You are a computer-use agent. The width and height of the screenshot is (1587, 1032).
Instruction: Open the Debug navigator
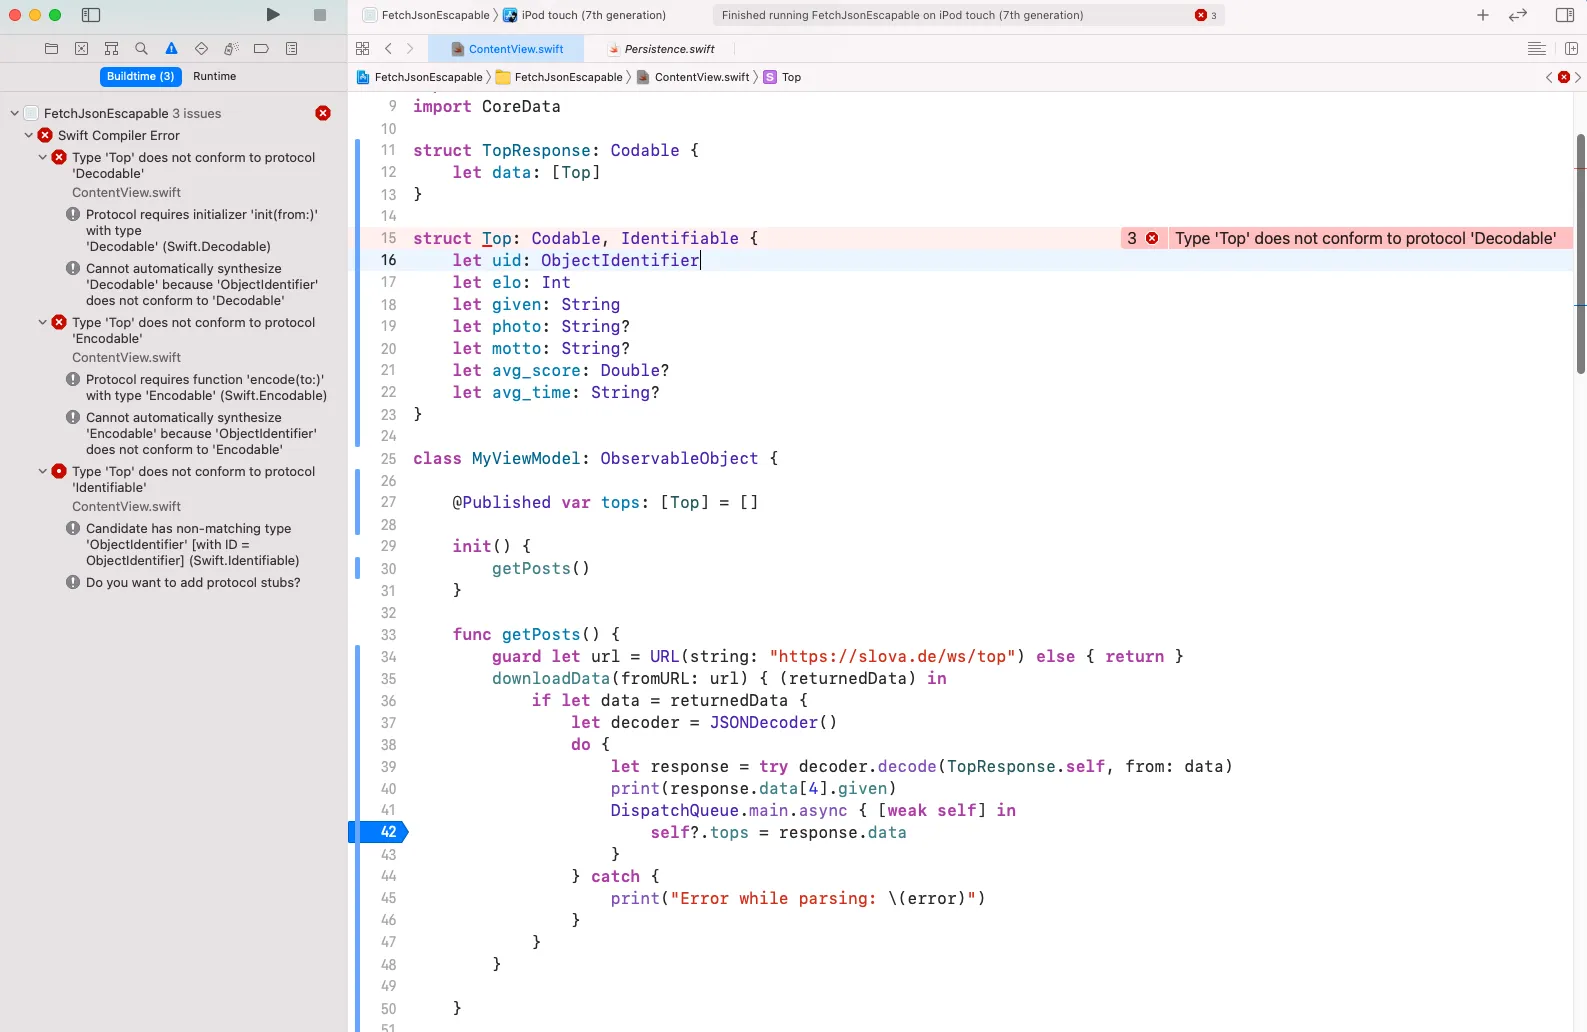click(x=232, y=48)
